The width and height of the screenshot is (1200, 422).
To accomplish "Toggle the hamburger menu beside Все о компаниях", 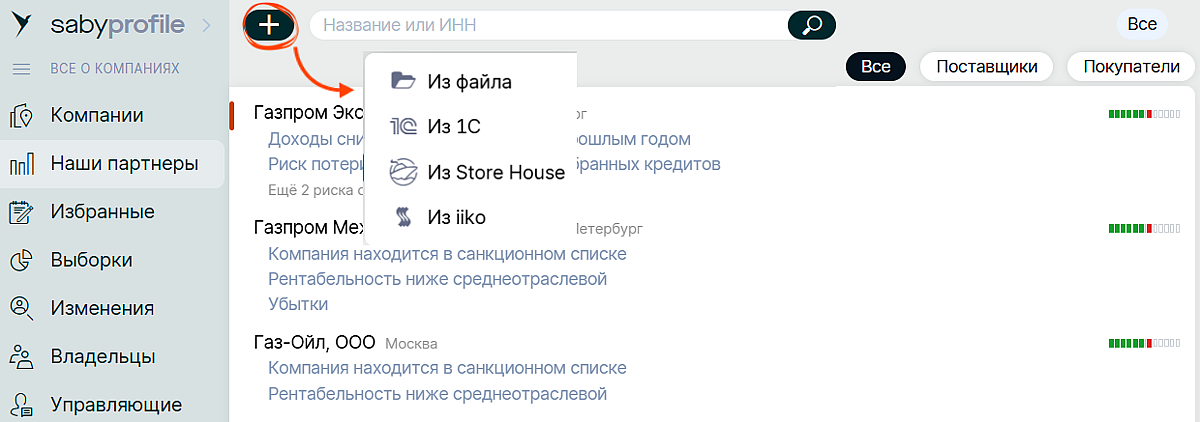I will (21, 69).
